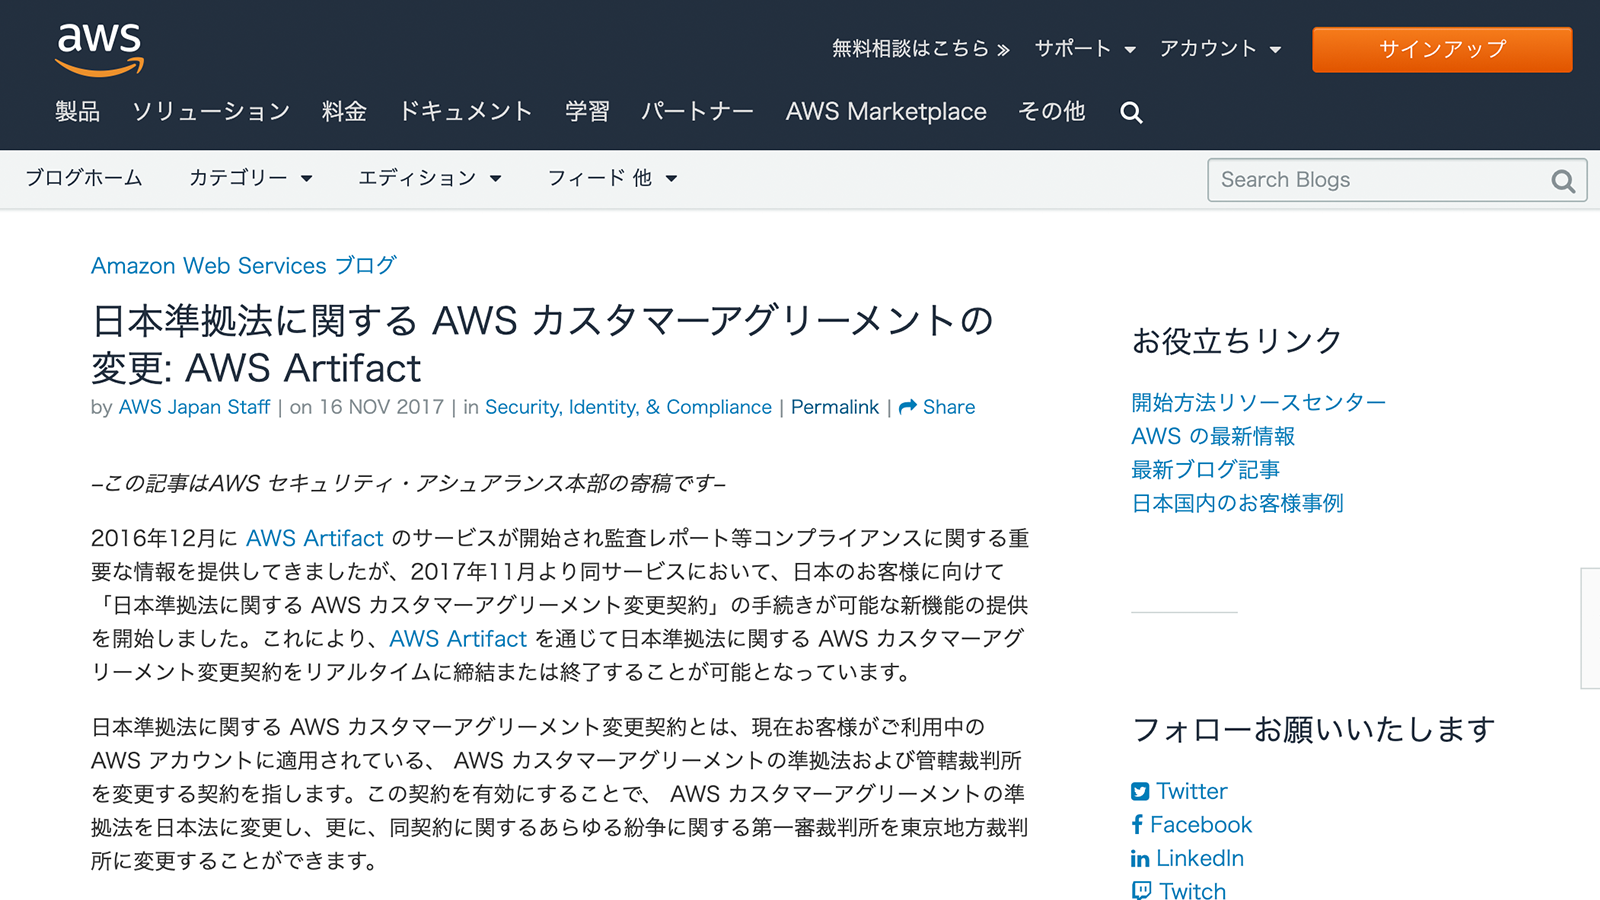Open the ソリューション menu

pyautogui.click(x=211, y=111)
